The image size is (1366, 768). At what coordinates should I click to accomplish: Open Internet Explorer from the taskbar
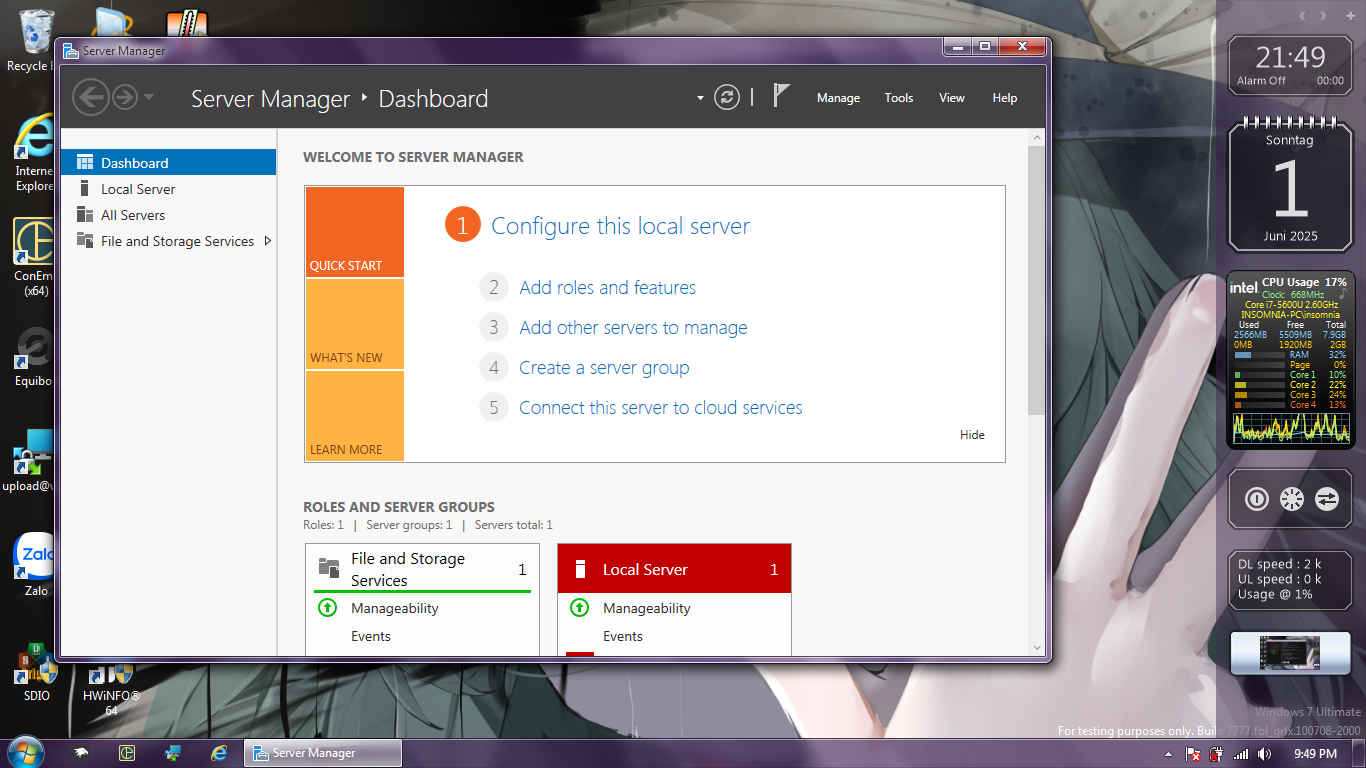point(219,752)
